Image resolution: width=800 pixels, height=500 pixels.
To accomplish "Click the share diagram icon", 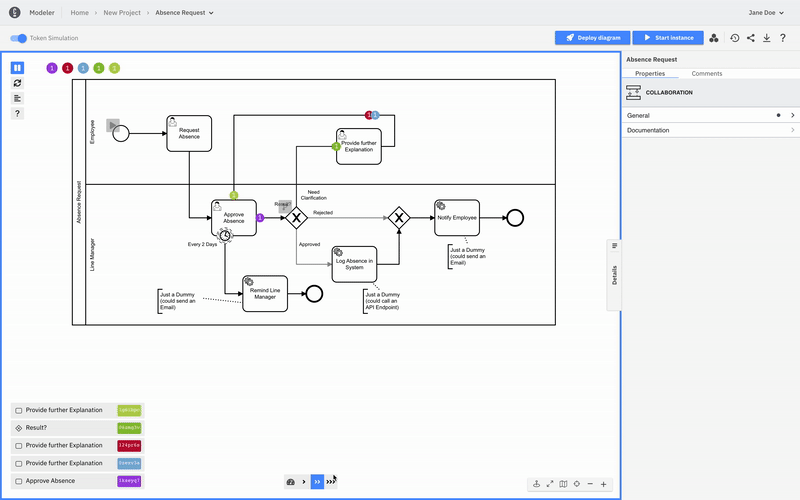I will (751, 38).
